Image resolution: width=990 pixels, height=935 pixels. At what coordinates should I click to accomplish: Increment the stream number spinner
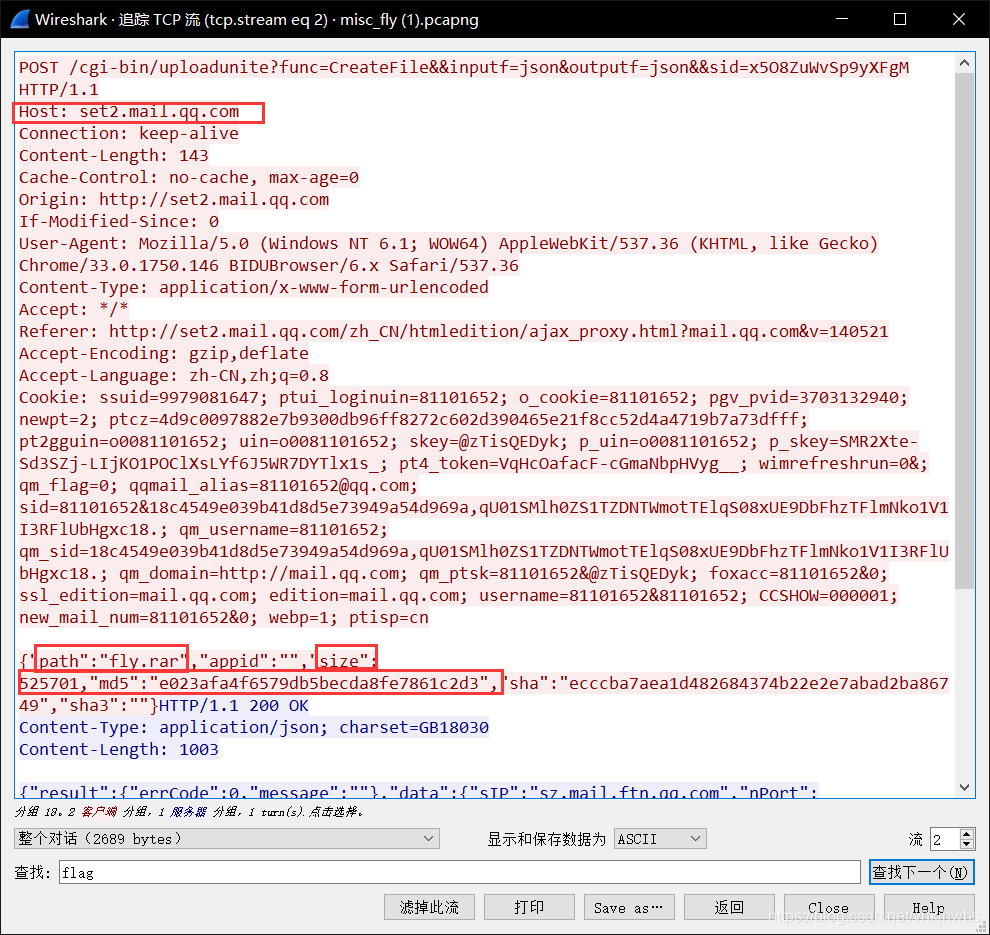pos(966,833)
